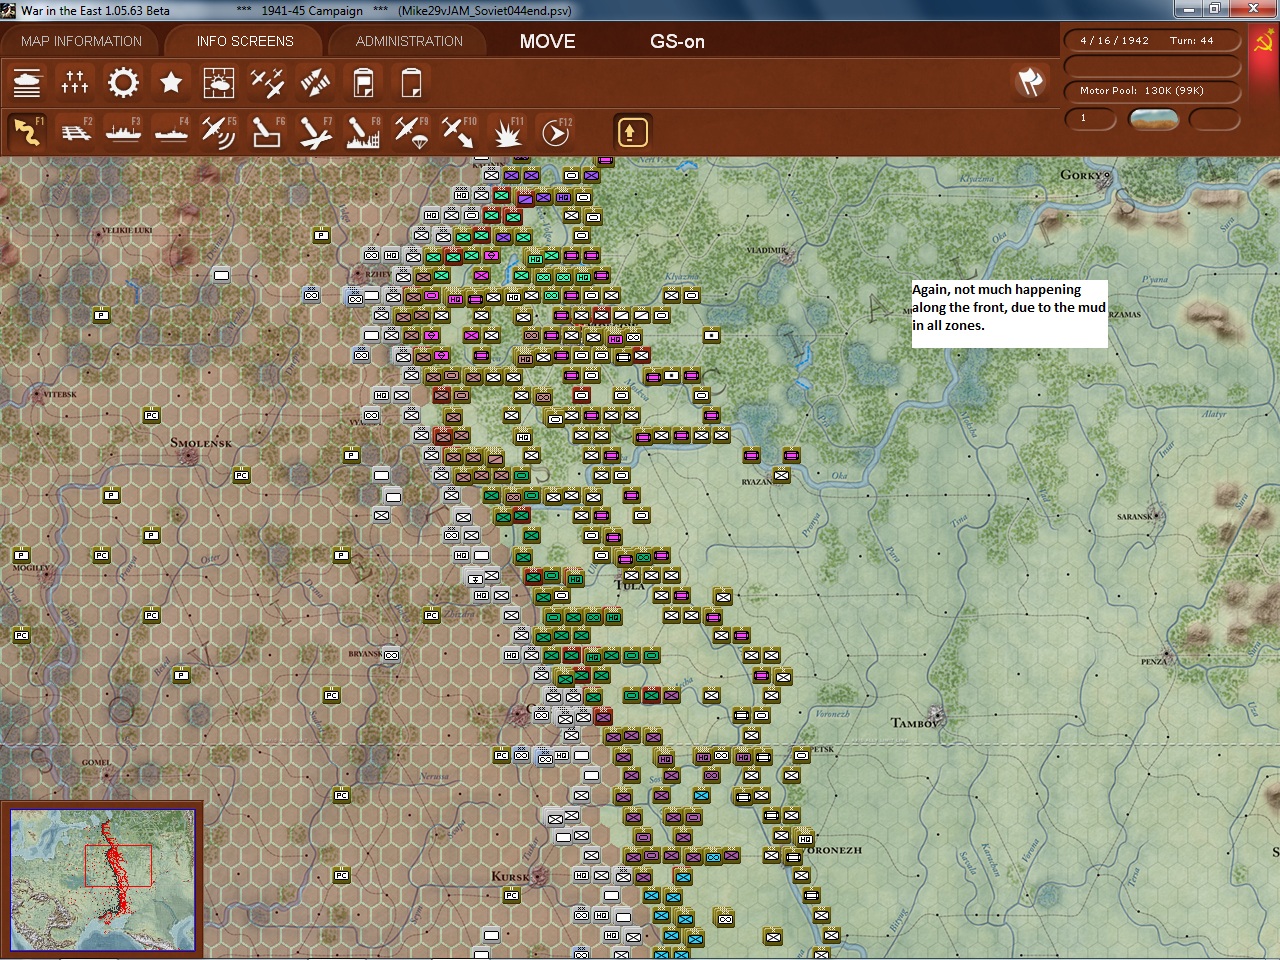This screenshot has width=1280, height=960.
Task: Open the weather screen icon
Action: [219, 83]
